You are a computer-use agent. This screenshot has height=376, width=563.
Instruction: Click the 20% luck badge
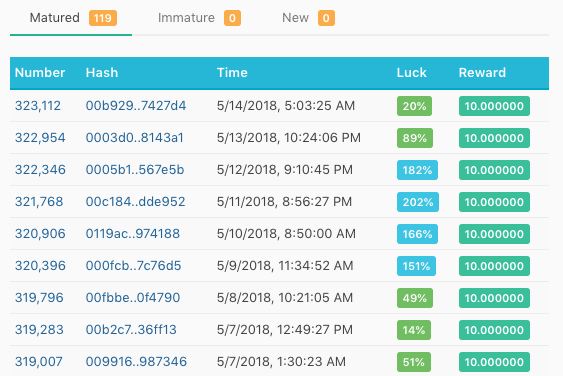(414, 106)
